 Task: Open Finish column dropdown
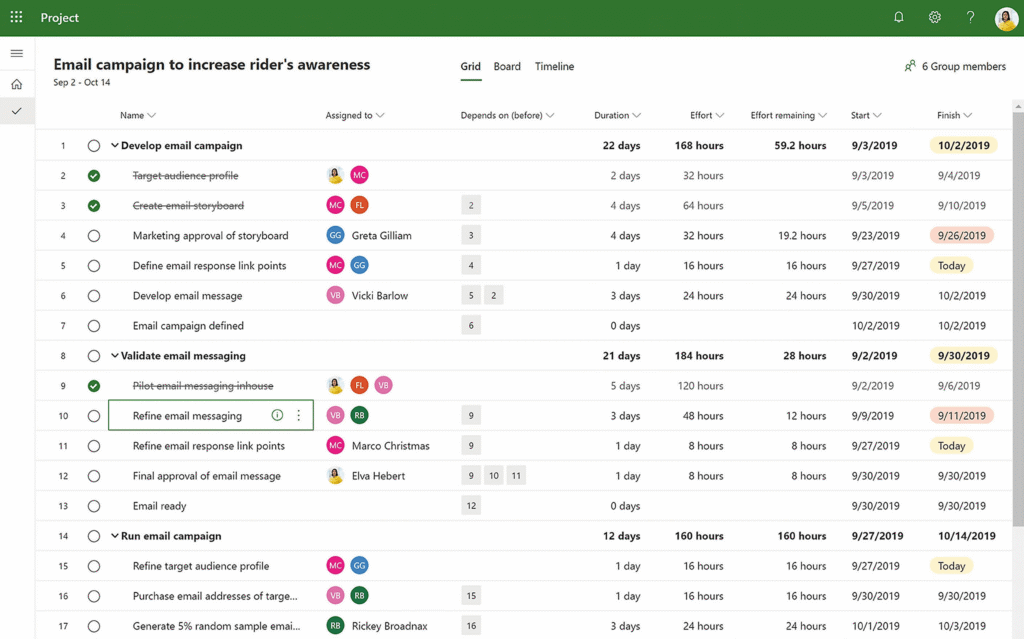968,116
